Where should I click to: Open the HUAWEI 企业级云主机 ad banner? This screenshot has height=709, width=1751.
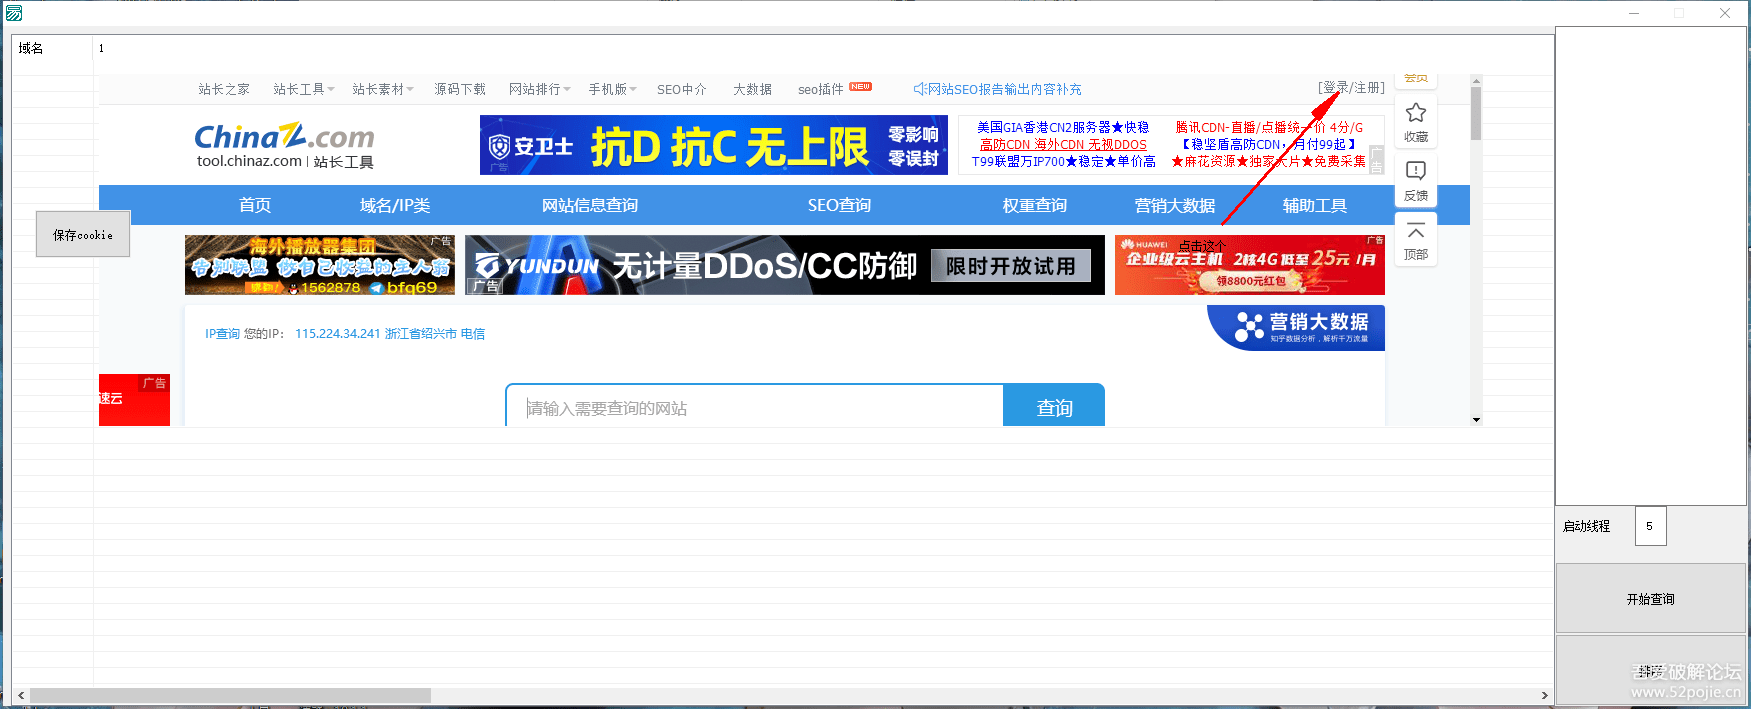point(1250,265)
